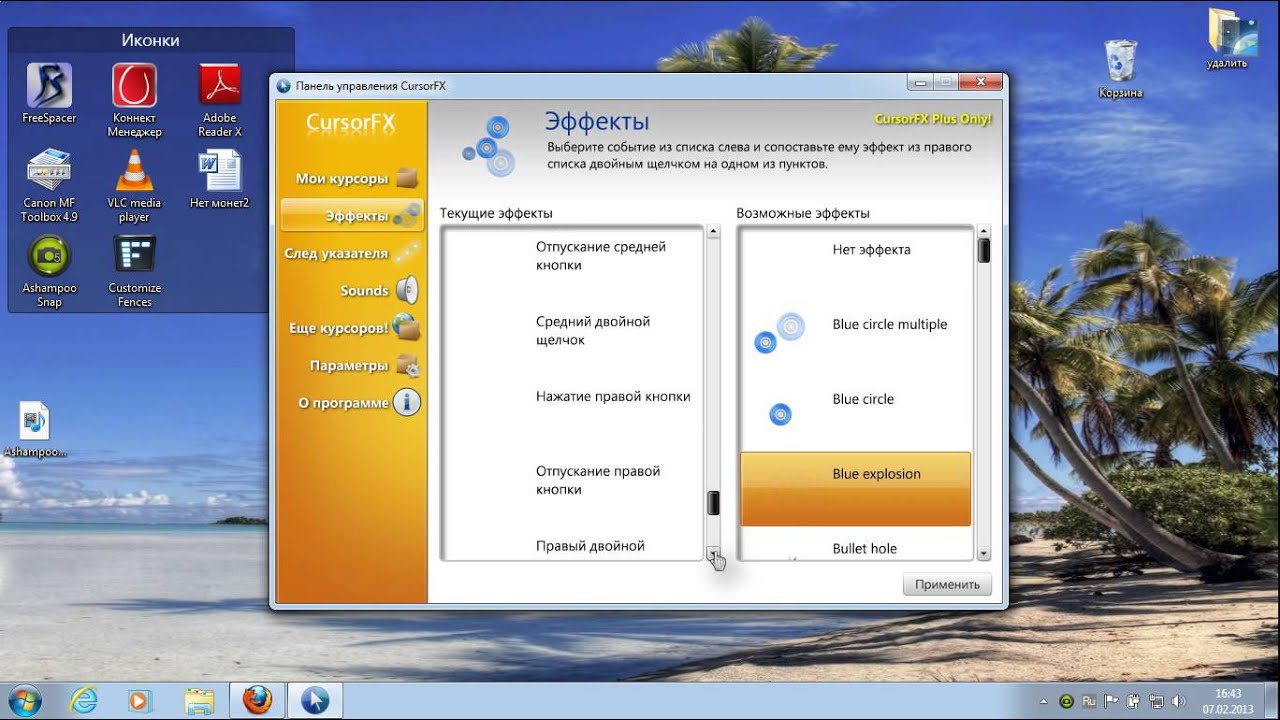Click Blue circle multiple preview thumbnail
The width and height of the screenshot is (1280, 720).
click(x=779, y=333)
